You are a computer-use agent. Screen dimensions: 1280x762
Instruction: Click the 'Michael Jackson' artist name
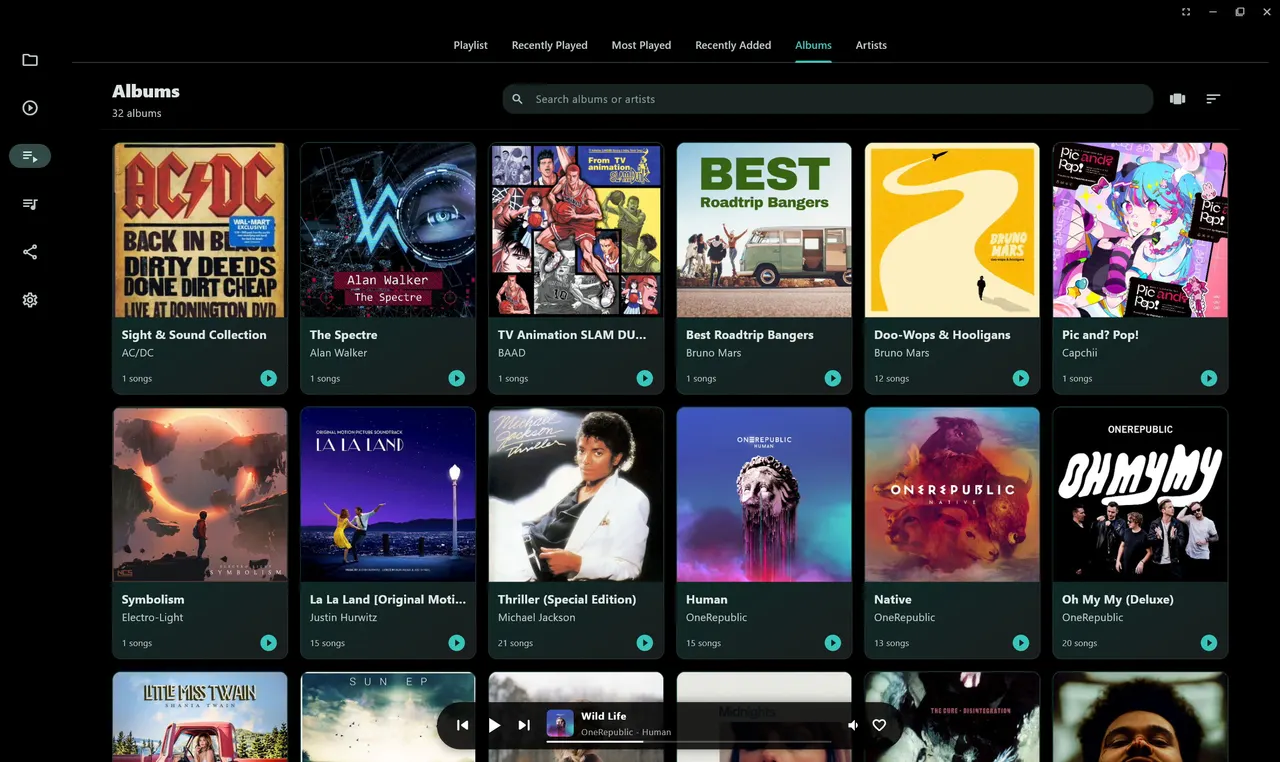537,618
